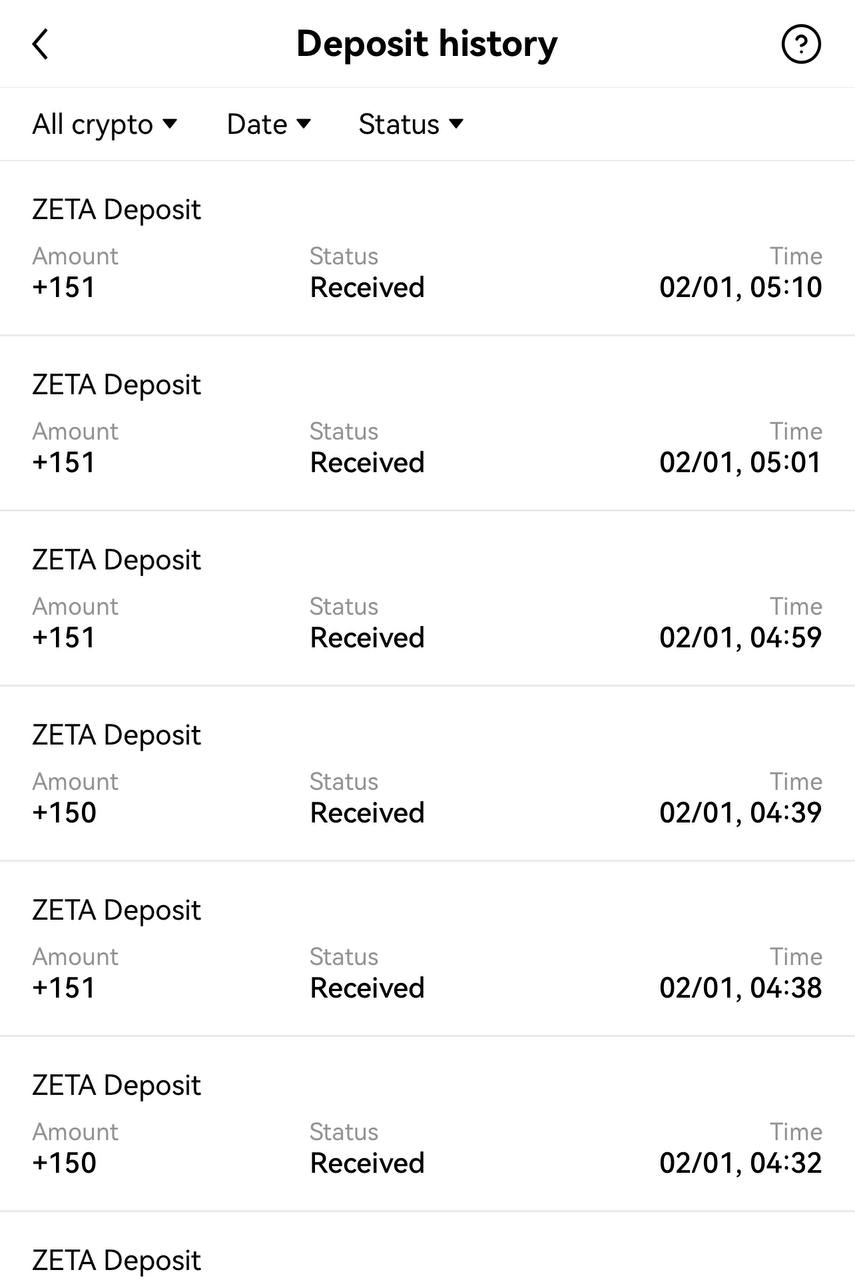855x1280 pixels.
Task: Open the Date filter dropdown
Action: [x=269, y=124]
